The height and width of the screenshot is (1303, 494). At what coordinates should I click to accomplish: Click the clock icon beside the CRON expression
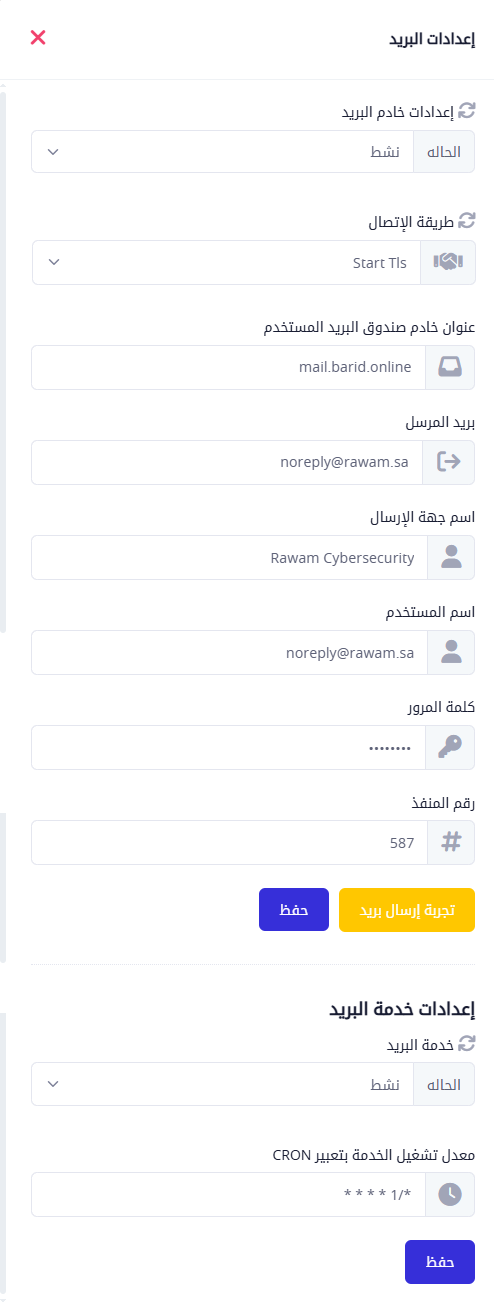pos(451,1193)
